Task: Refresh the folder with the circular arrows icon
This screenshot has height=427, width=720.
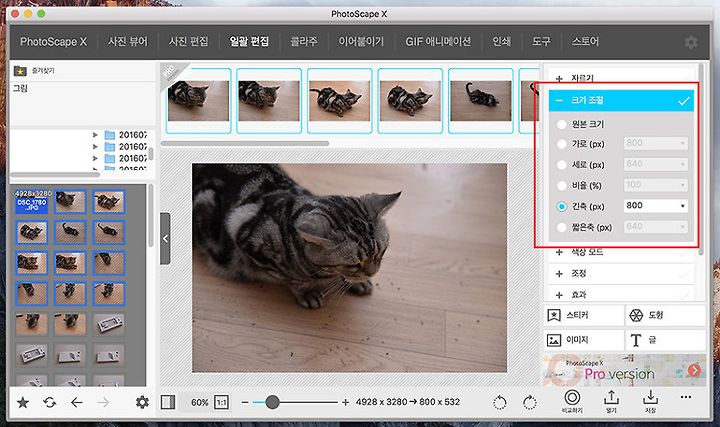Action: click(50, 403)
